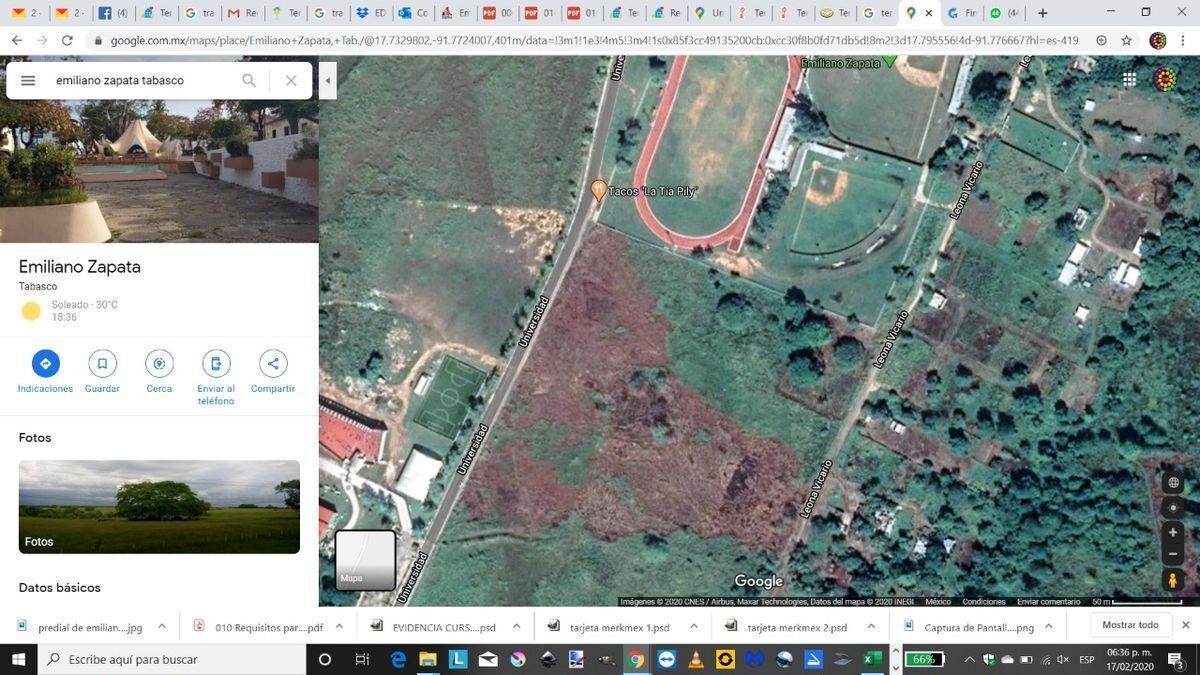Screen dimensions: 1200x675
Task: Expand predial de emilian....jpg download options
Action: click(x=162, y=627)
